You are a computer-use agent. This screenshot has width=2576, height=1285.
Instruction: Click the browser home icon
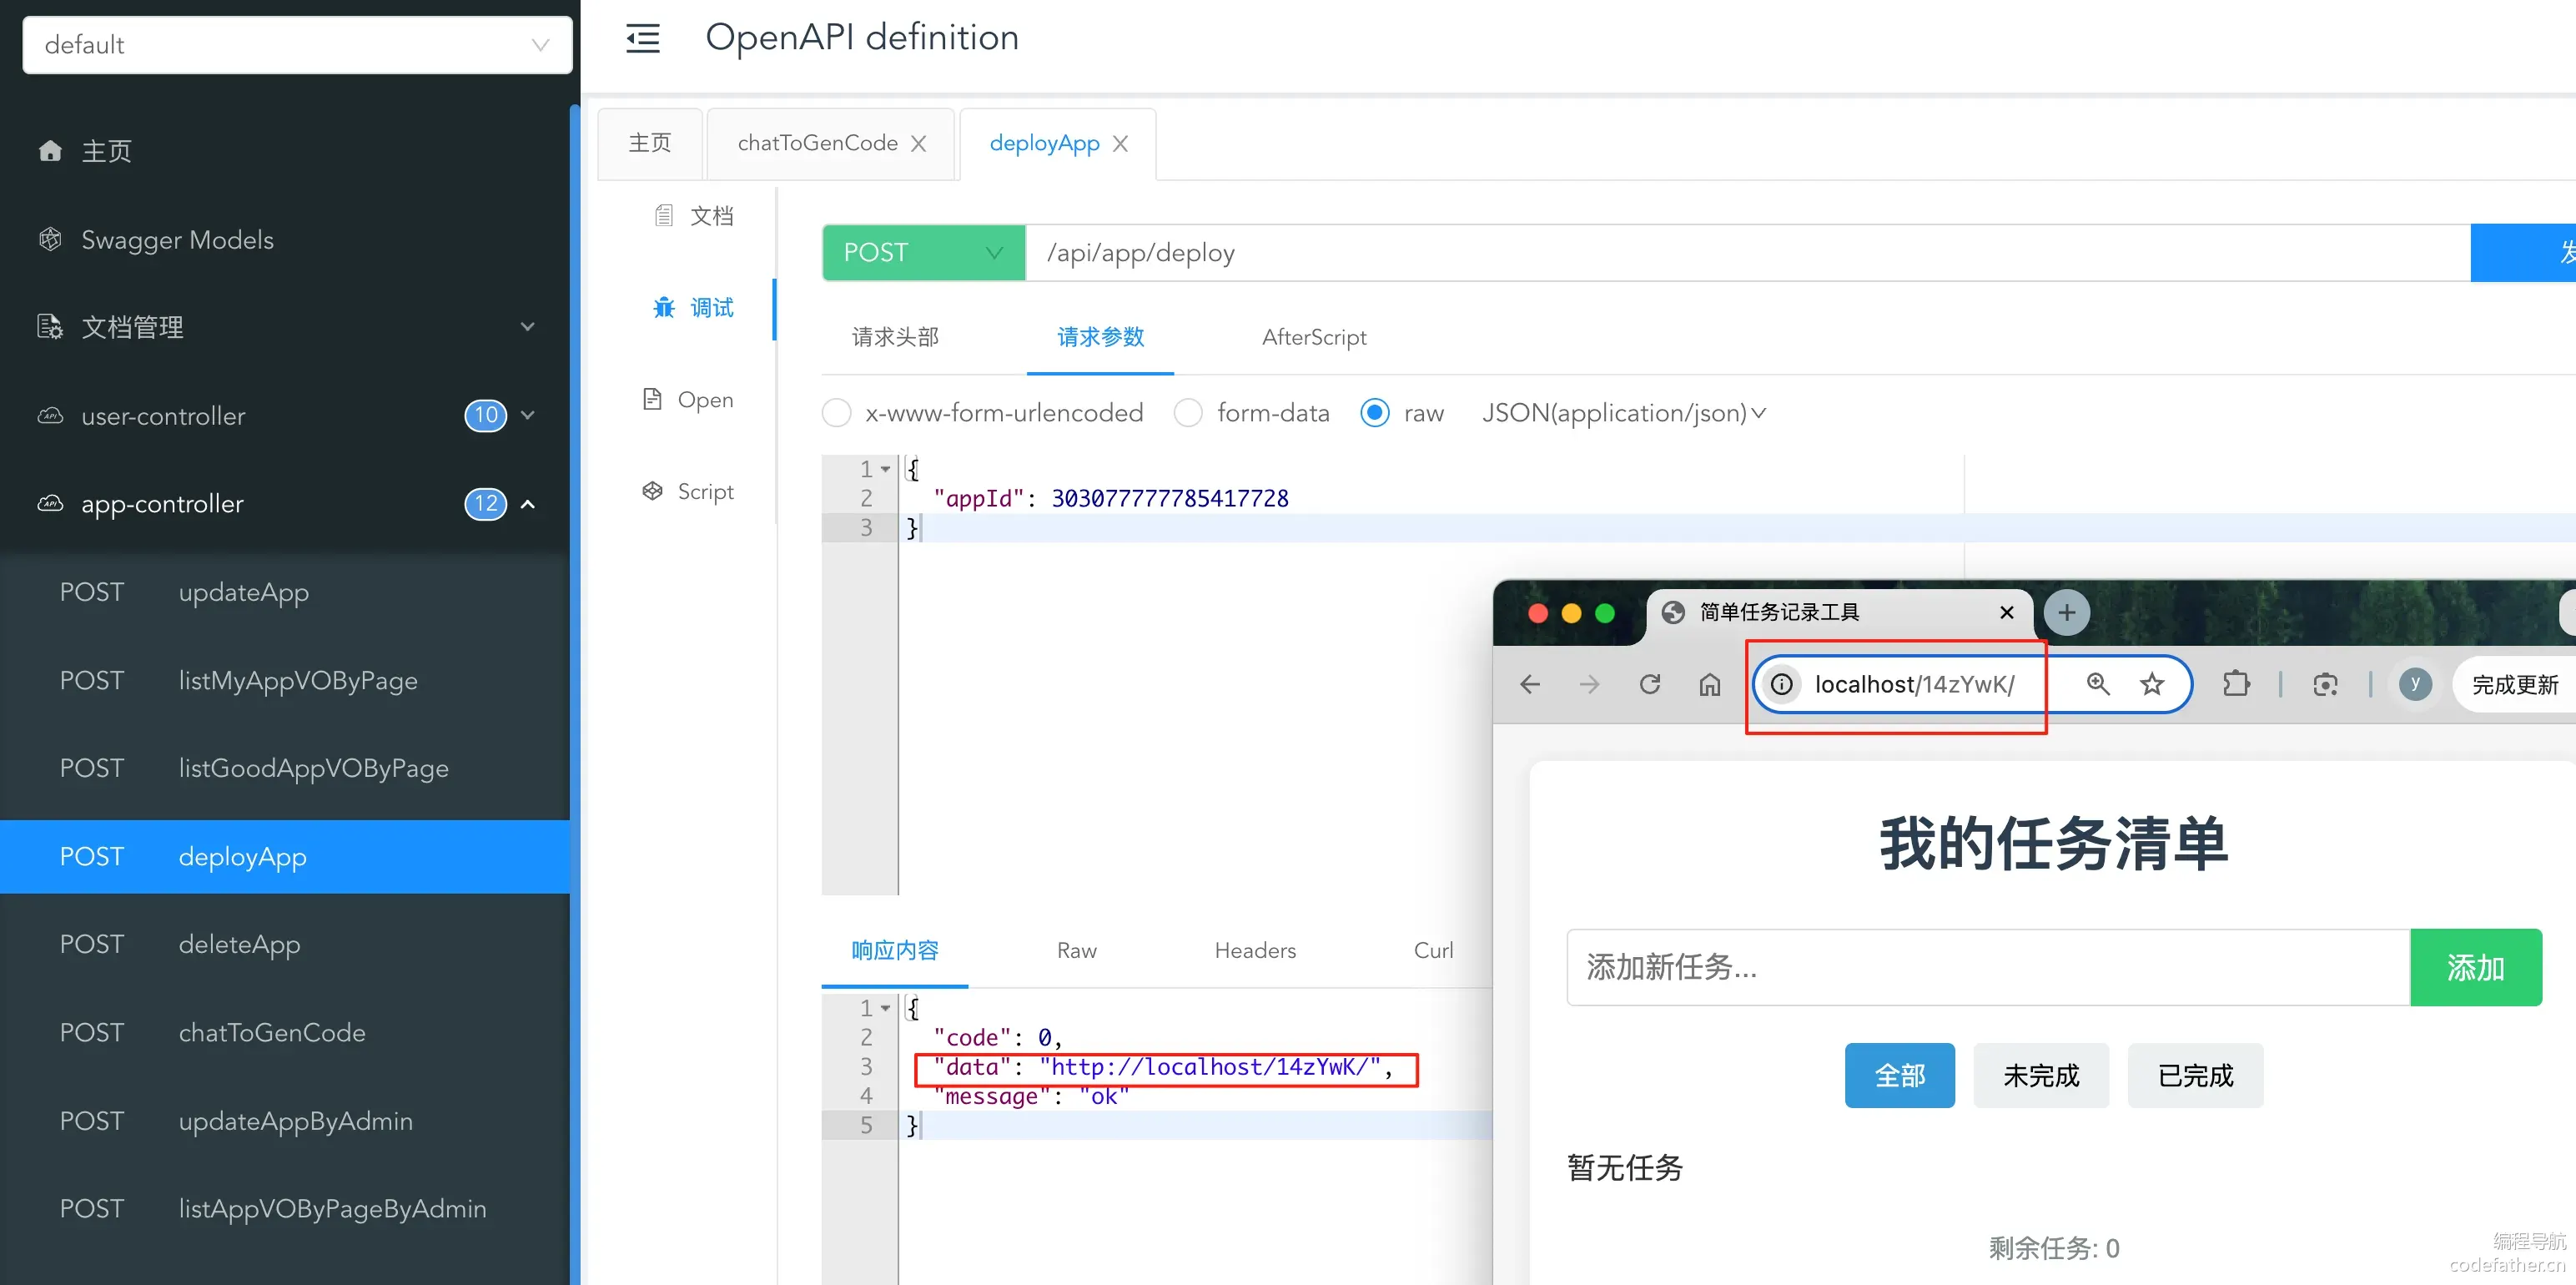tap(1710, 684)
